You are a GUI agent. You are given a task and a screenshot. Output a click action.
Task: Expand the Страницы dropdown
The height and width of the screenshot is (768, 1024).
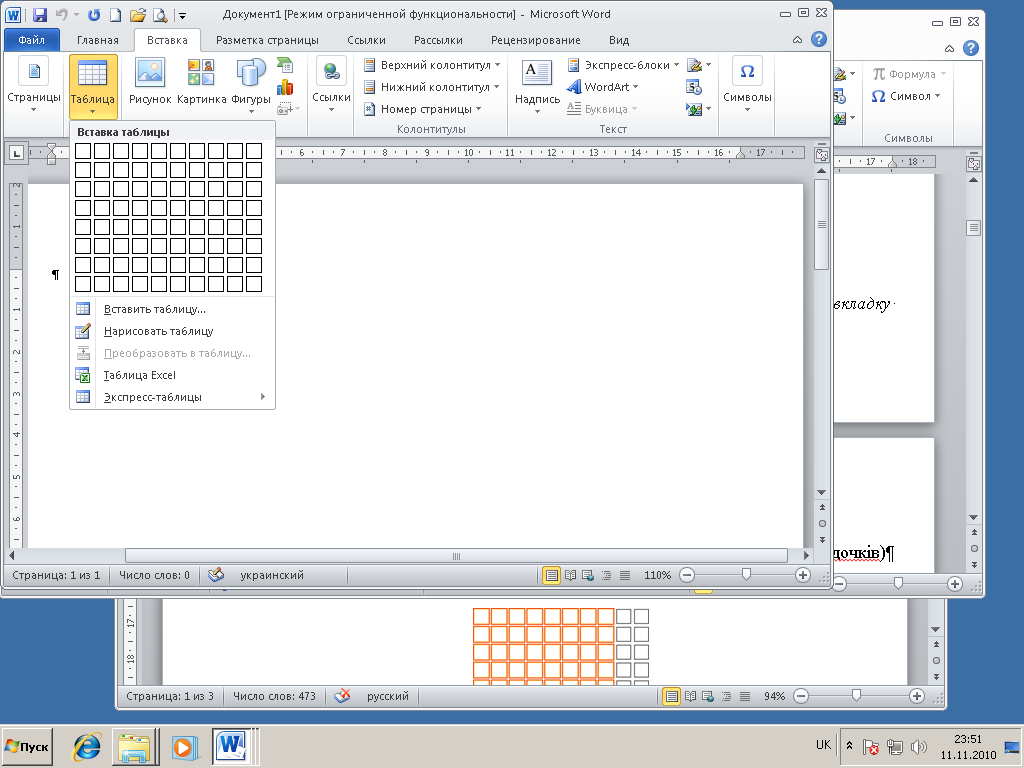33,110
